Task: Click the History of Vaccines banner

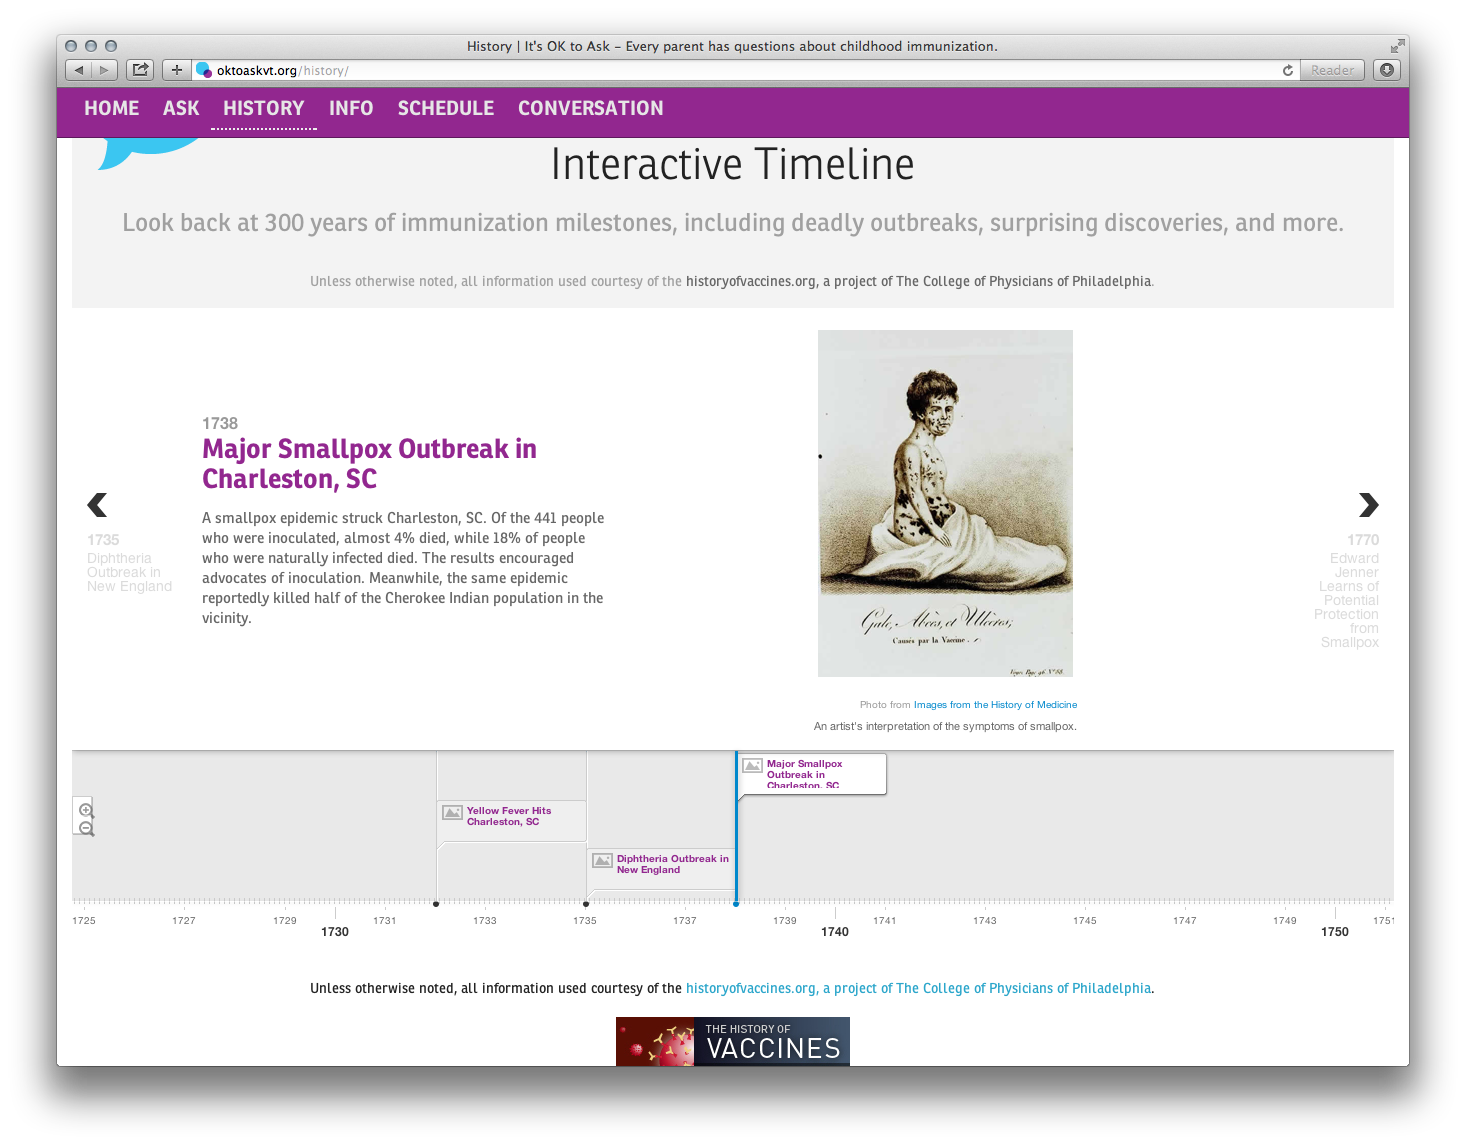Action: (x=732, y=1041)
